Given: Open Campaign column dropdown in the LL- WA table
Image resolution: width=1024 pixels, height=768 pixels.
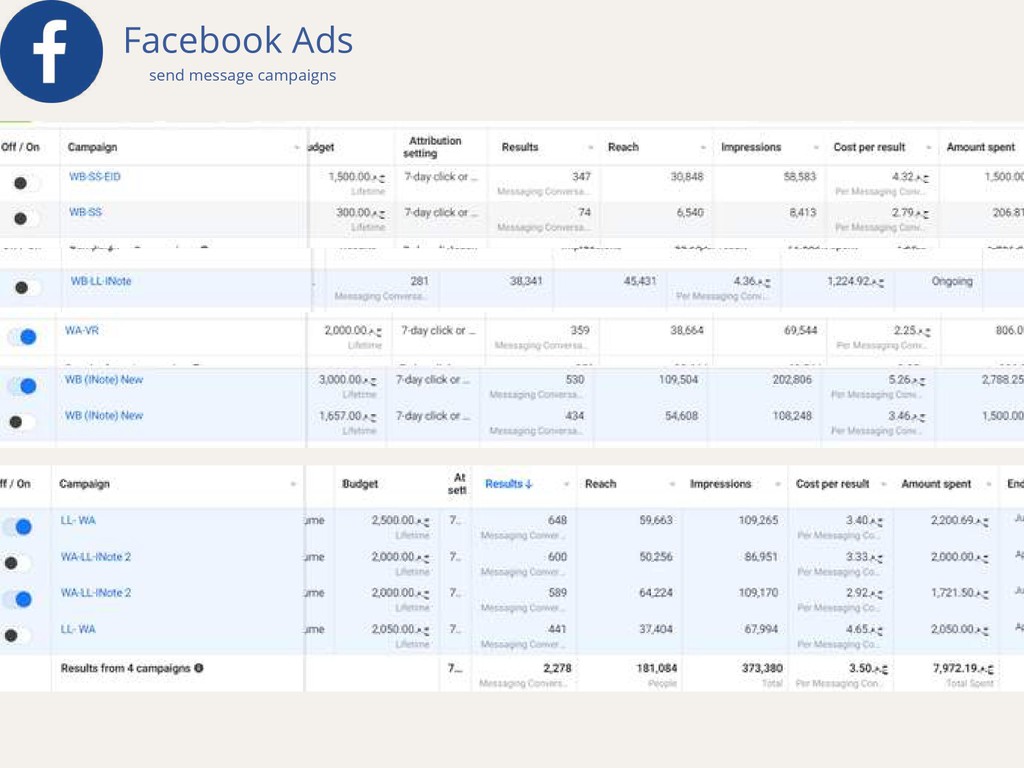Looking at the screenshot, I should pyautogui.click(x=293, y=484).
